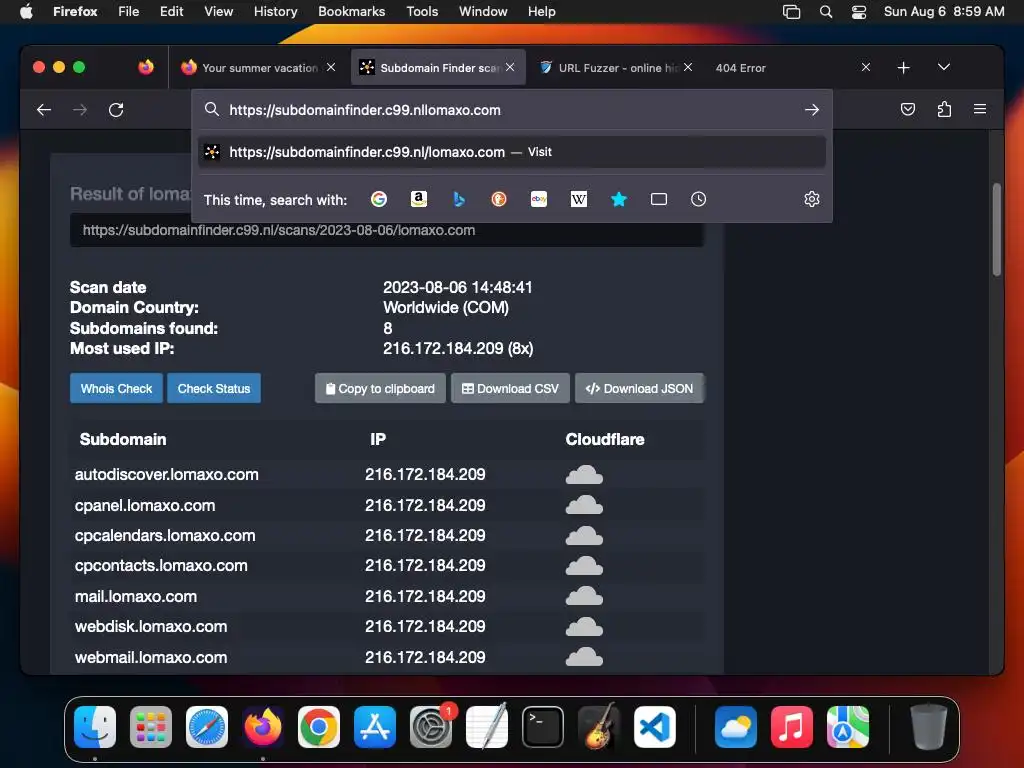Search this time with DuckDuckGo

(x=499, y=199)
